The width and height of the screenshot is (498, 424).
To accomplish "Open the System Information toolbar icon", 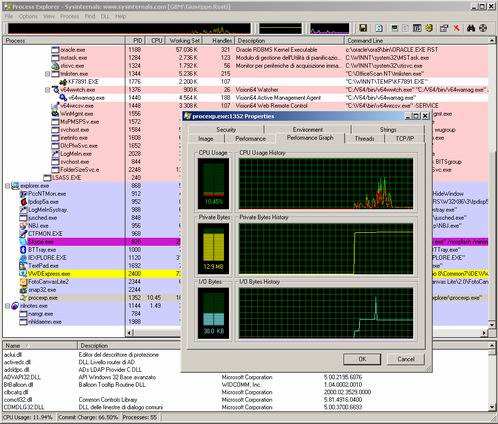I will 395,28.
